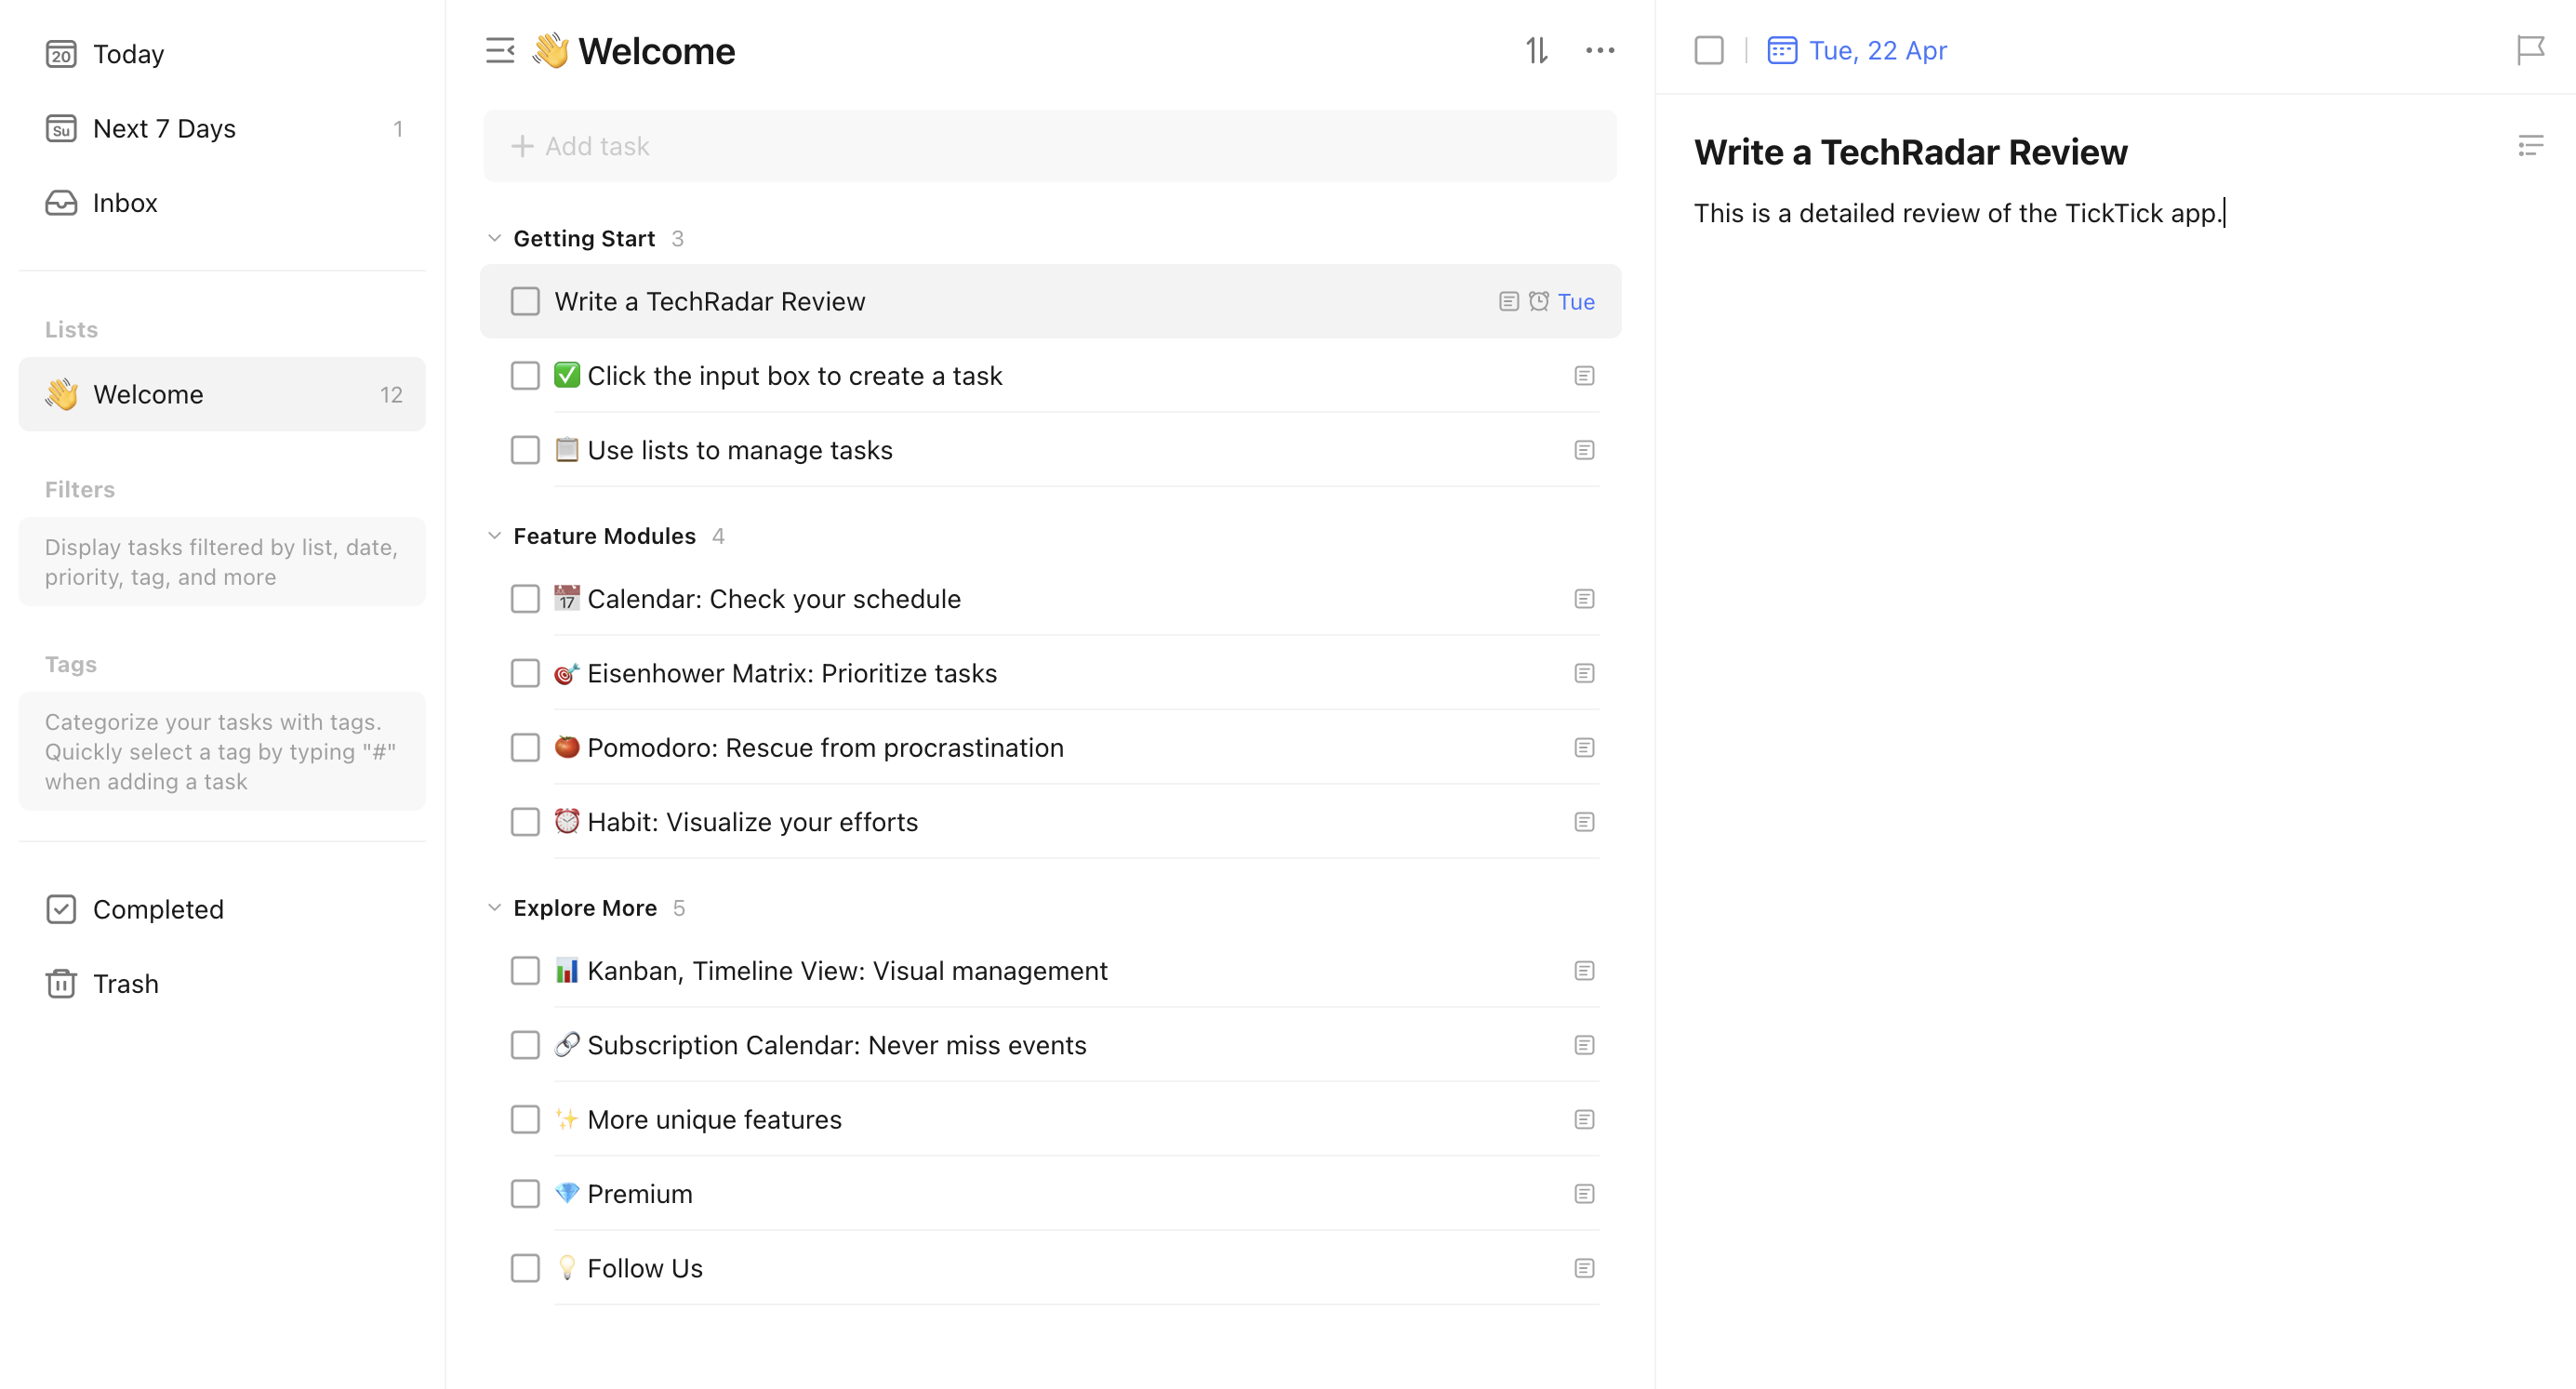Open the note icon for the Calendar task
2576x1389 pixels.
pos(1583,599)
